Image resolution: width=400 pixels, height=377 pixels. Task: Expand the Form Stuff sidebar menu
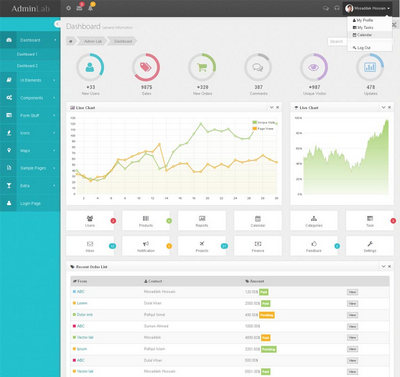point(30,115)
